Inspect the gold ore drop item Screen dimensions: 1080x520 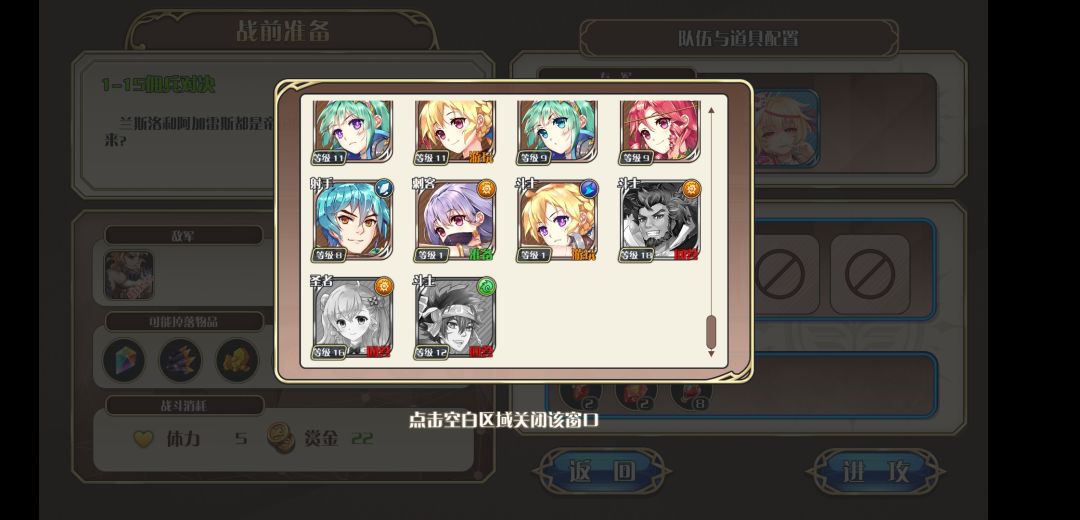point(237,360)
